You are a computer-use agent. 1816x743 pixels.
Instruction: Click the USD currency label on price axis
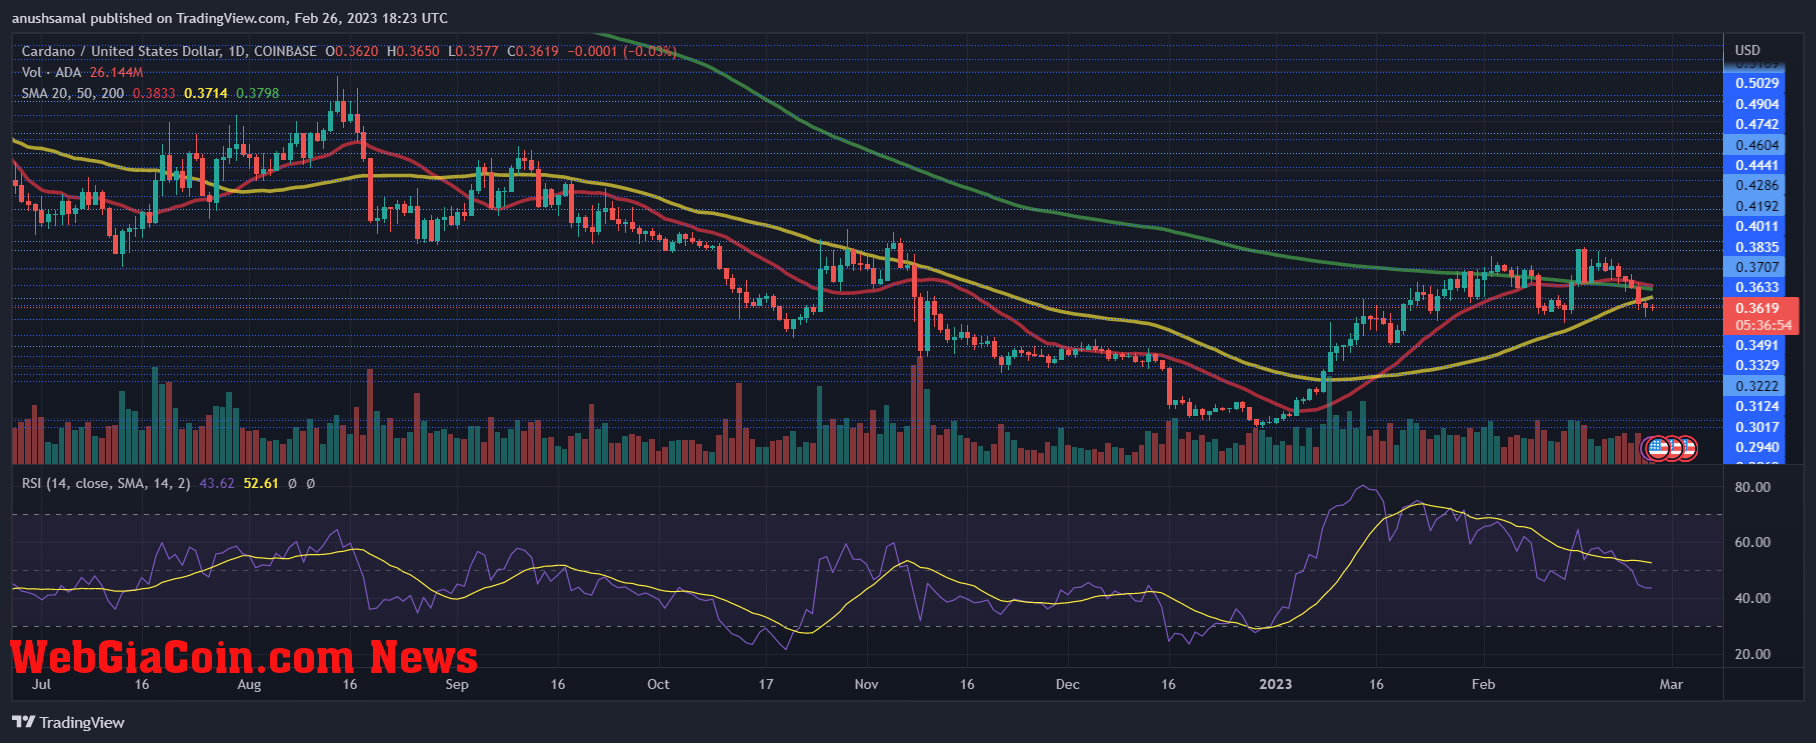point(1747,50)
